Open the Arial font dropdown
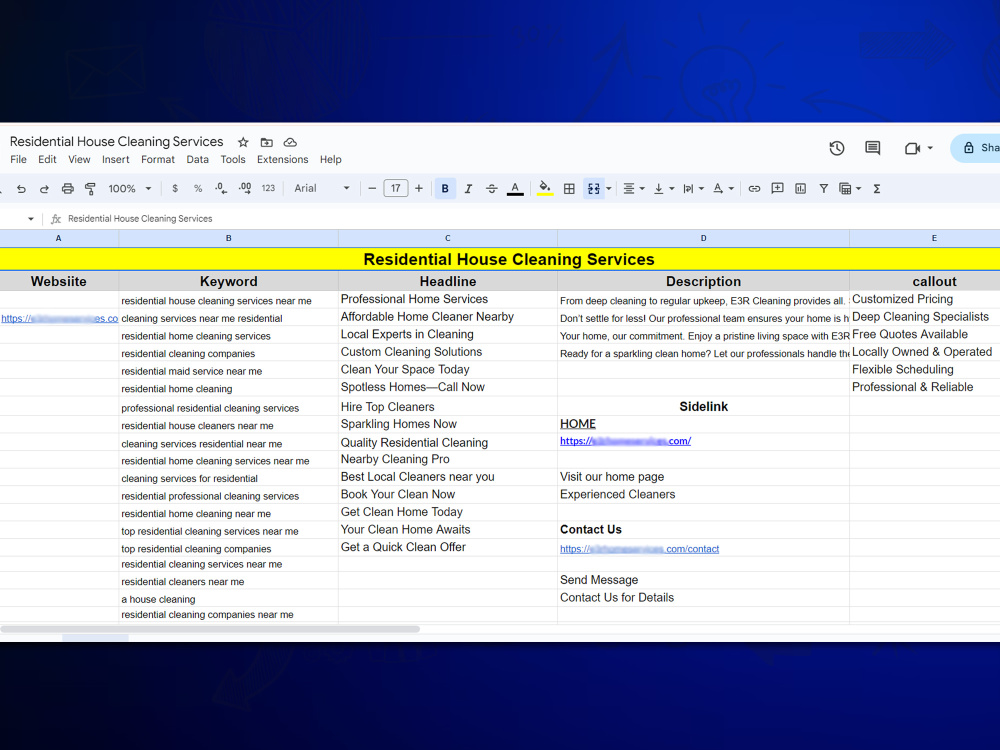 pos(322,189)
